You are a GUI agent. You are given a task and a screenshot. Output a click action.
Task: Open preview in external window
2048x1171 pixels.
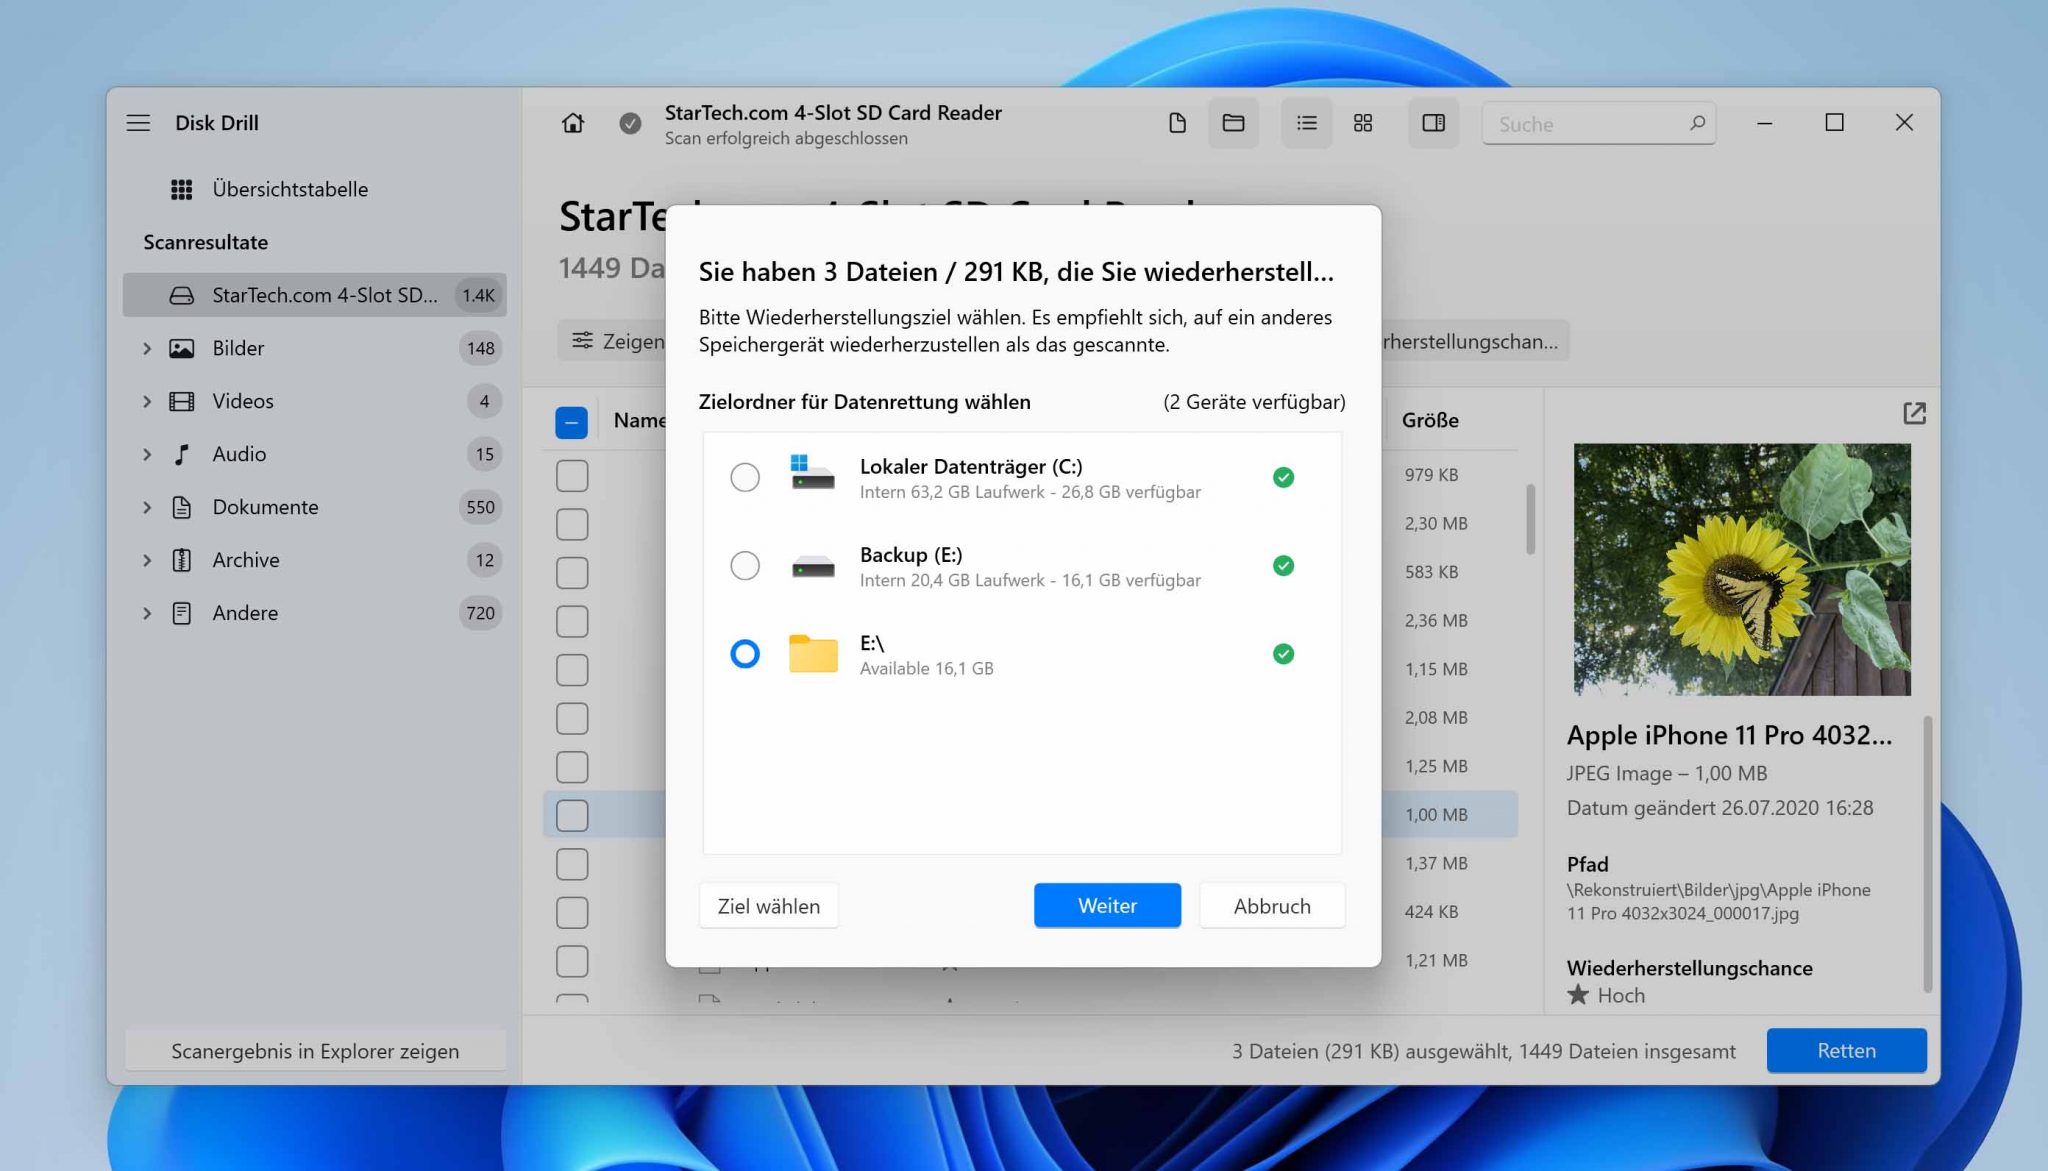point(1915,413)
